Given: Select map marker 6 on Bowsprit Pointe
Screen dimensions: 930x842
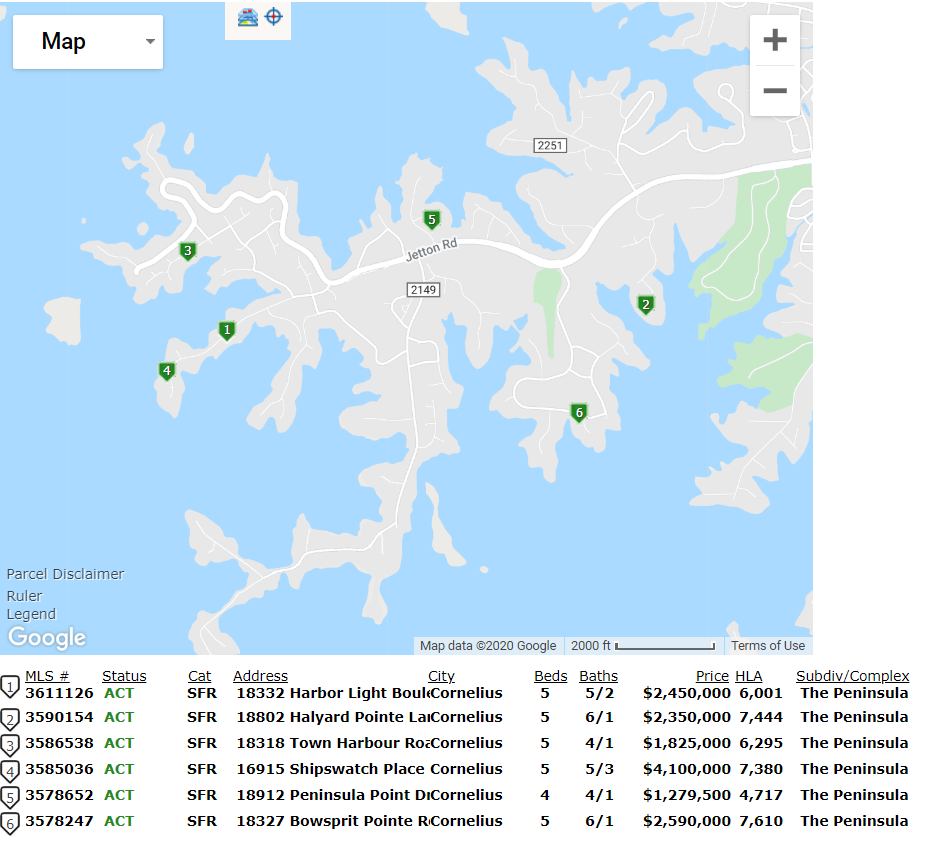Looking at the screenshot, I should [x=579, y=413].
